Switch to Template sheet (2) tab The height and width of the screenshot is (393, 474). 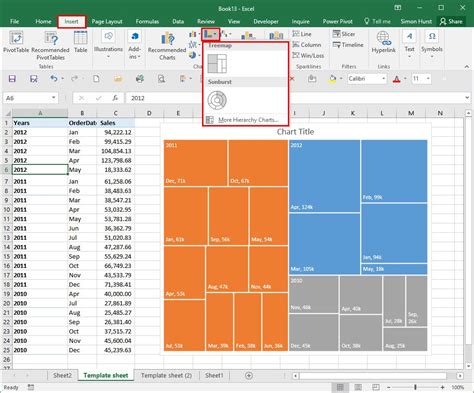(x=166, y=376)
